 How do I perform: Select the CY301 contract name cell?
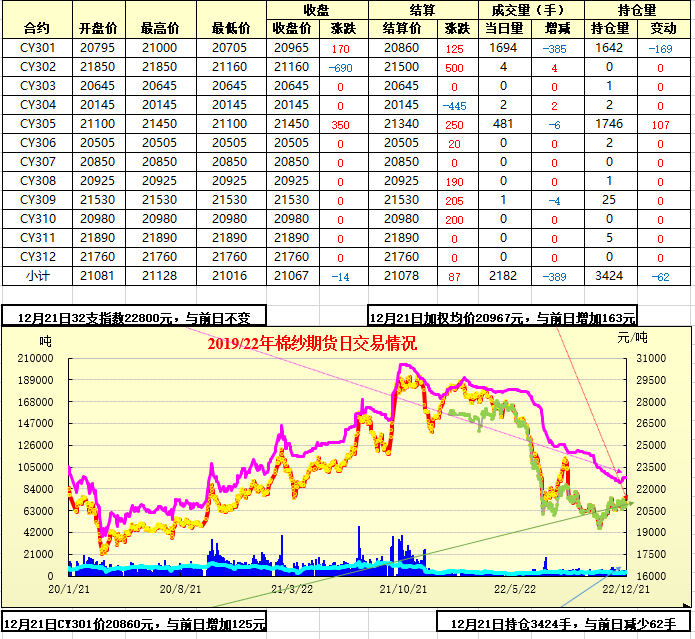(x=36, y=48)
